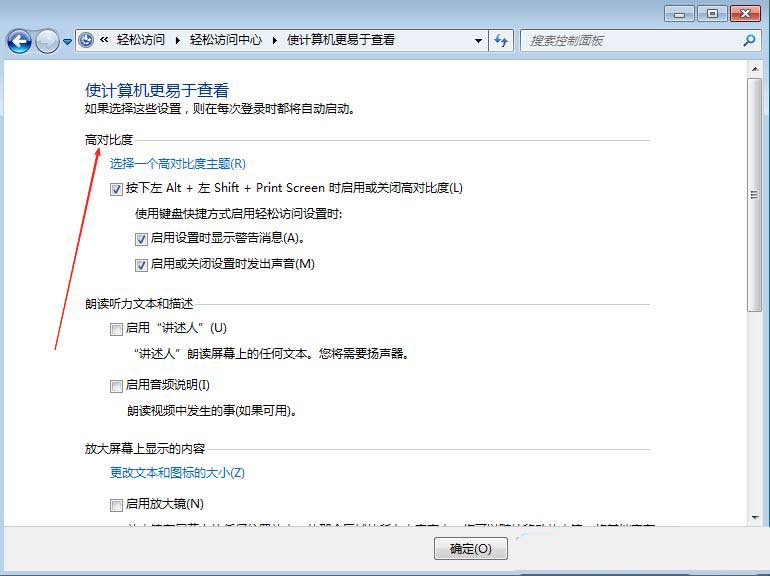Open 选择一个高对比度主题 link

(x=177, y=164)
